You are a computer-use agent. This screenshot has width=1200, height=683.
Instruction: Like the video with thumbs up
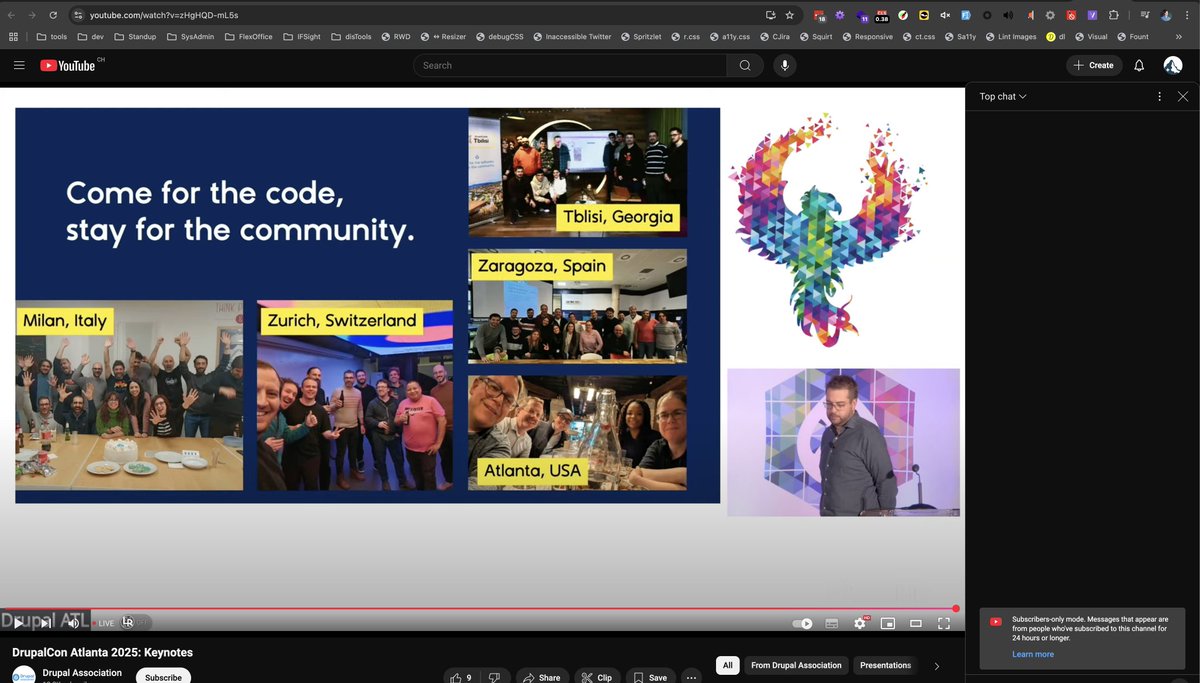coord(462,677)
